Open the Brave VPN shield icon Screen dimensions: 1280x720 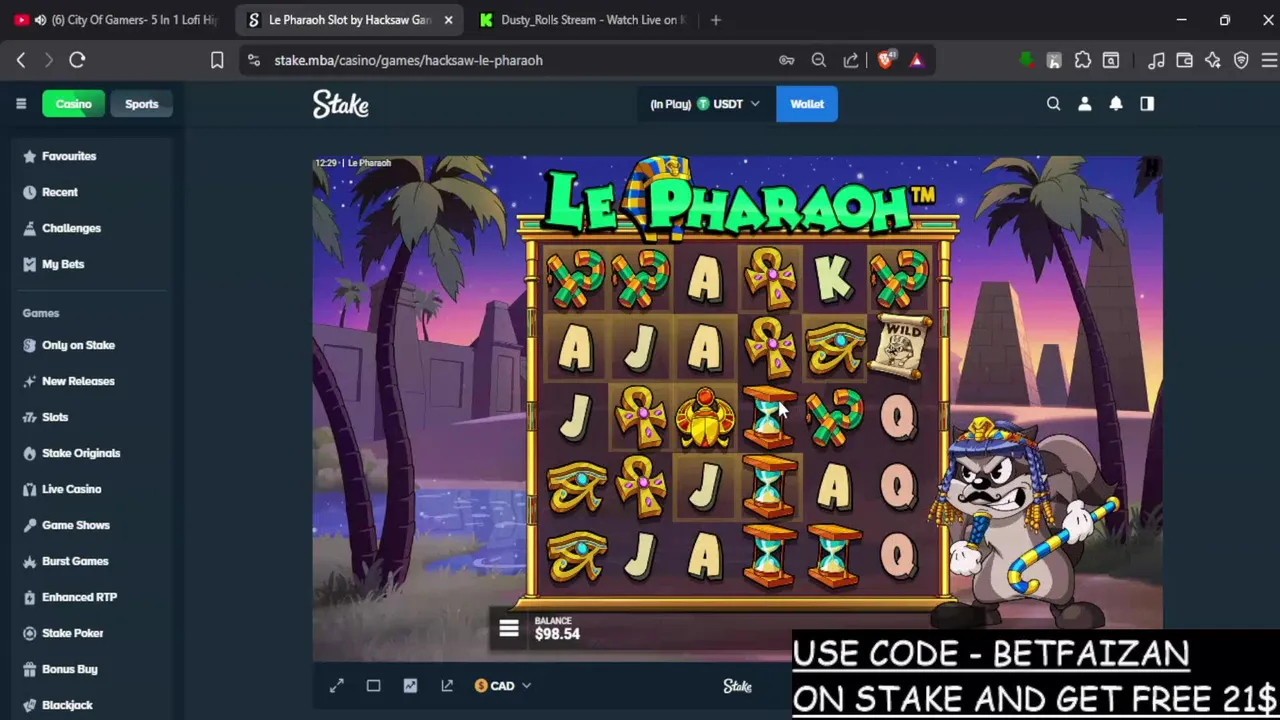point(1241,60)
